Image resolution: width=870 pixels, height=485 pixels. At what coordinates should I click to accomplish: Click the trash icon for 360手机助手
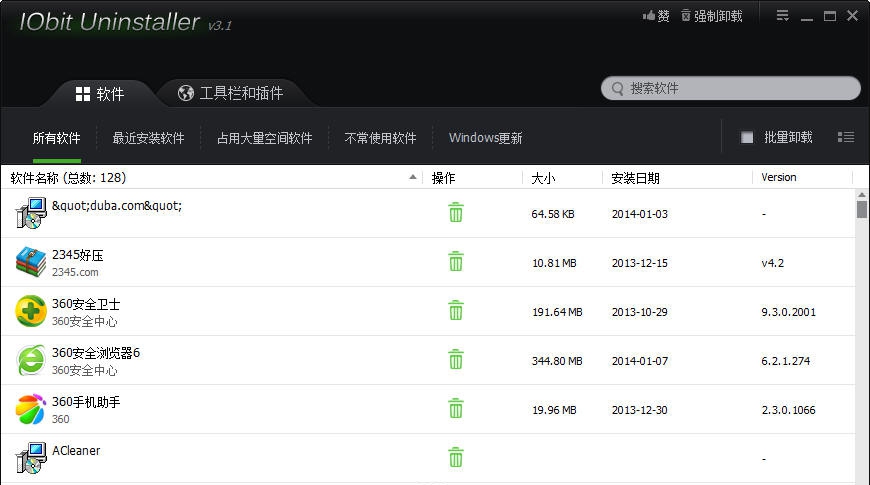click(x=456, y=408)
